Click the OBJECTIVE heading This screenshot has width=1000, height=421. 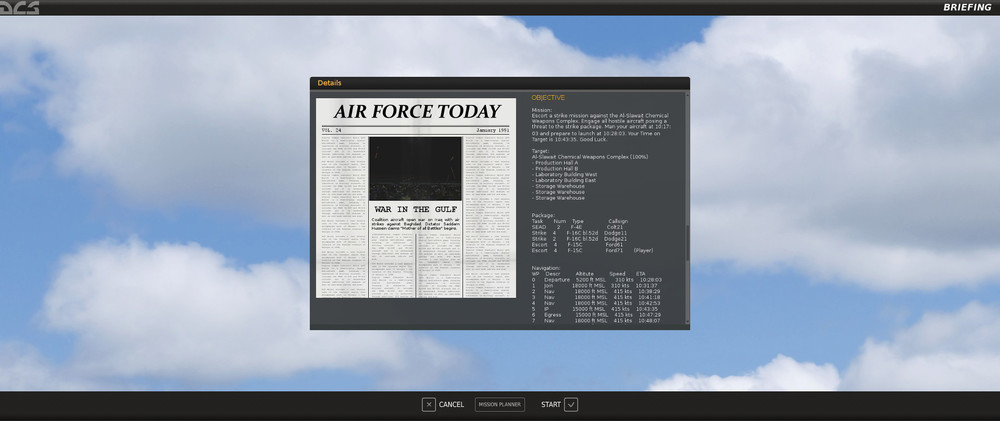pyautogui.click(x=548, y=98)
